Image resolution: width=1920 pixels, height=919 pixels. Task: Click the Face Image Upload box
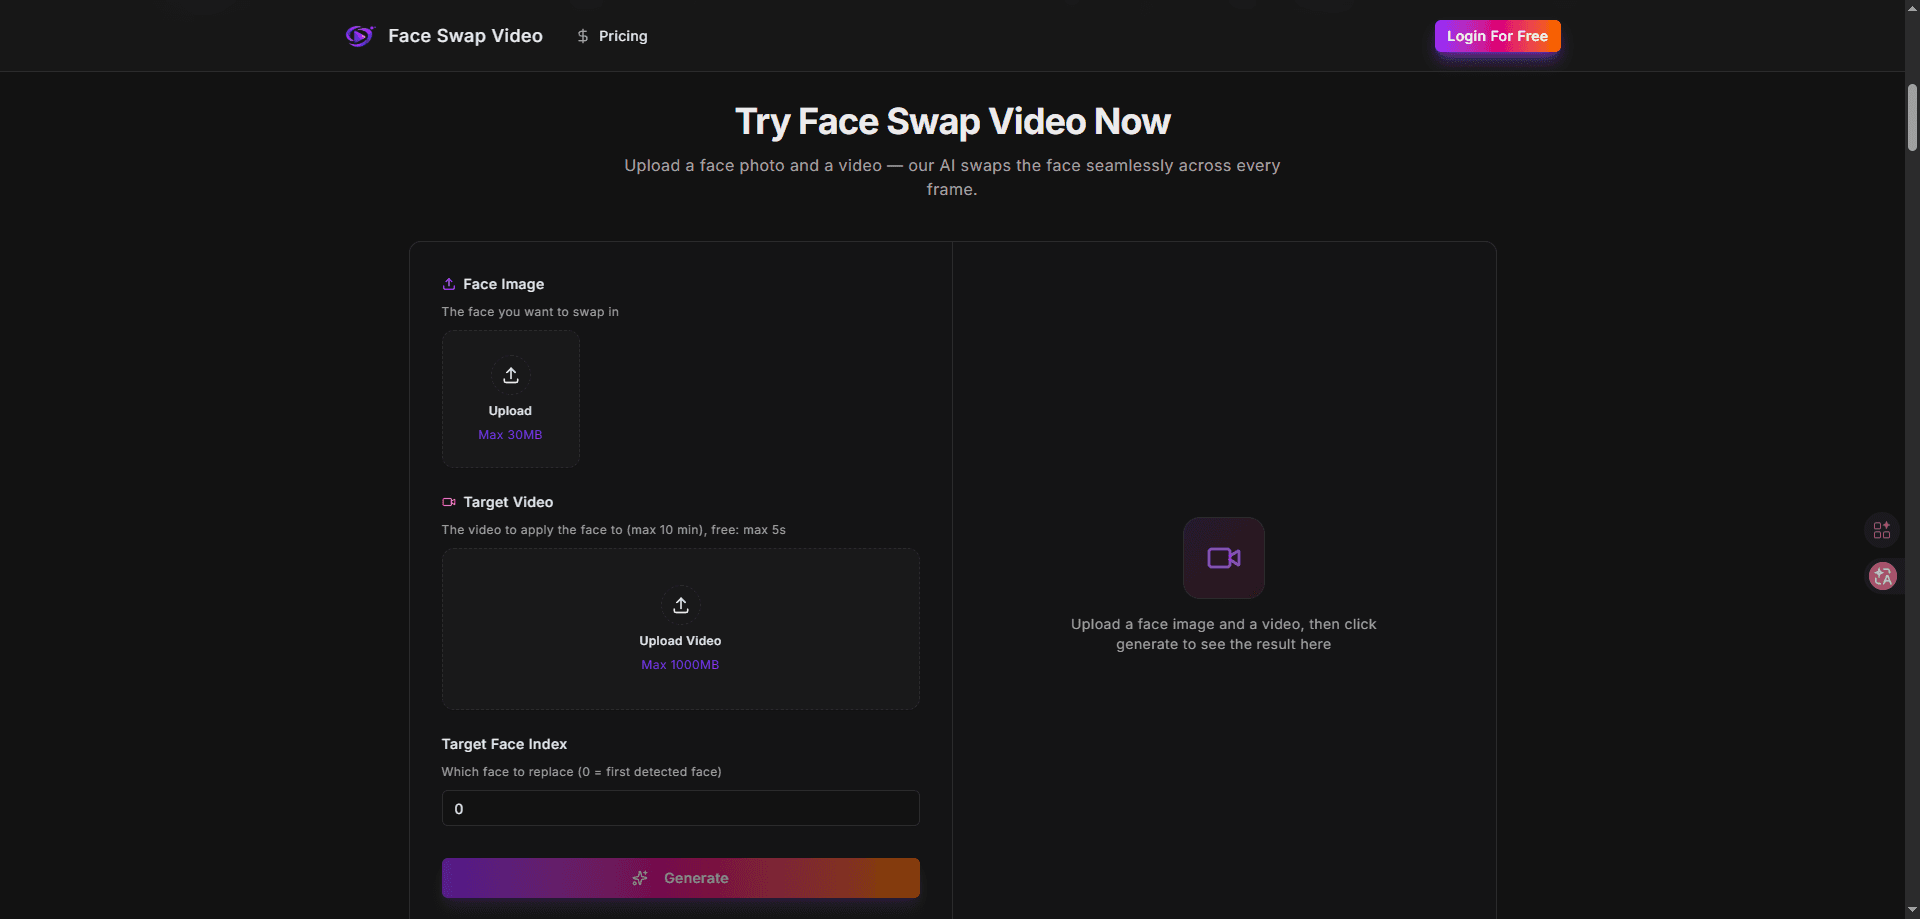pyautogui.click(x=510, y=398)
